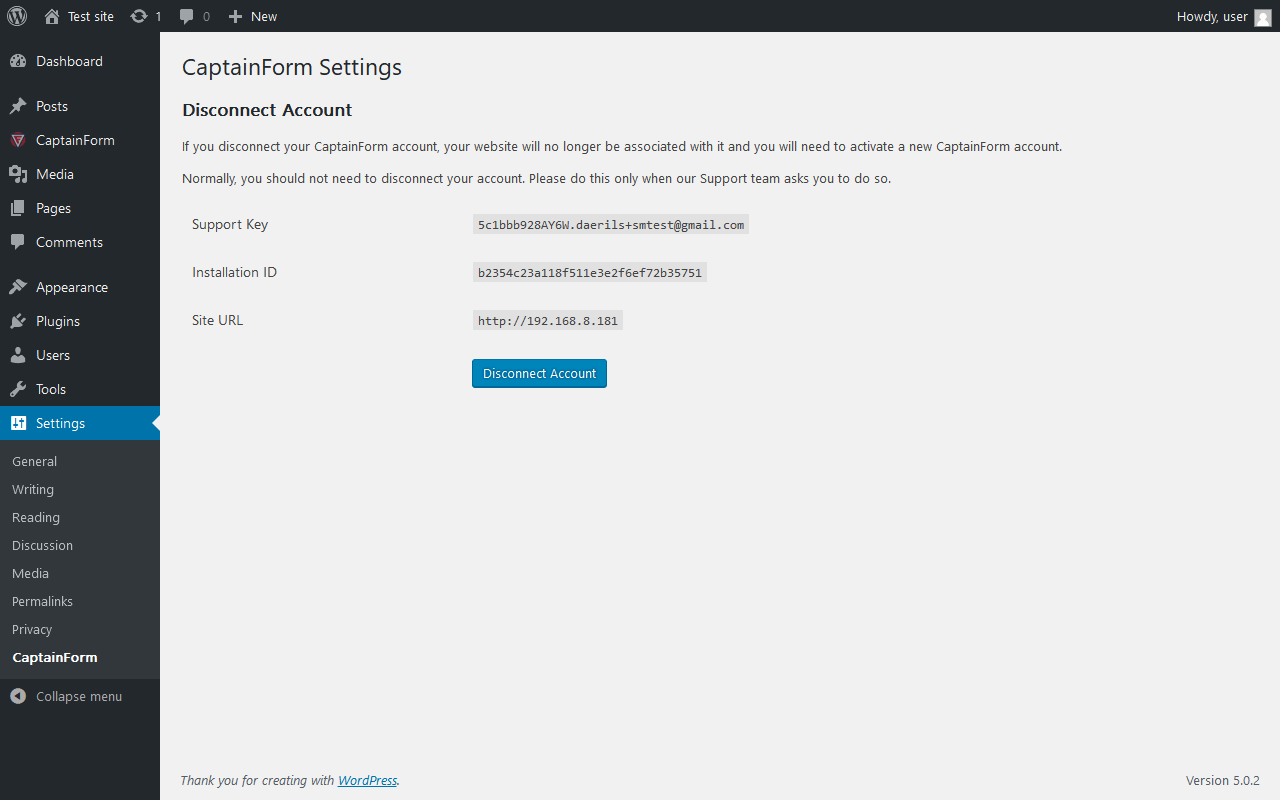The width and height of the screenshot is (1280, 800).
Task: Click the Plugins plug icon
Action: click(18, 321)
